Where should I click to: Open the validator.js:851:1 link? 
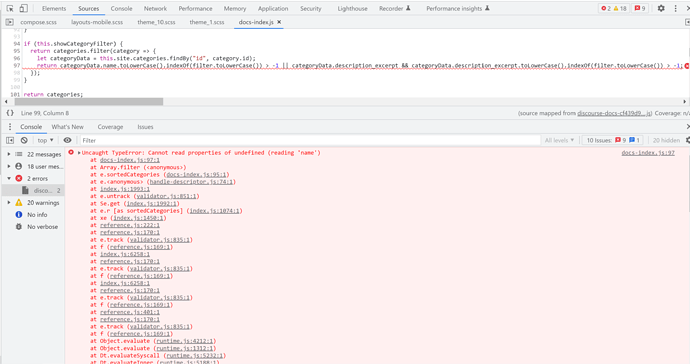[167, 196]
